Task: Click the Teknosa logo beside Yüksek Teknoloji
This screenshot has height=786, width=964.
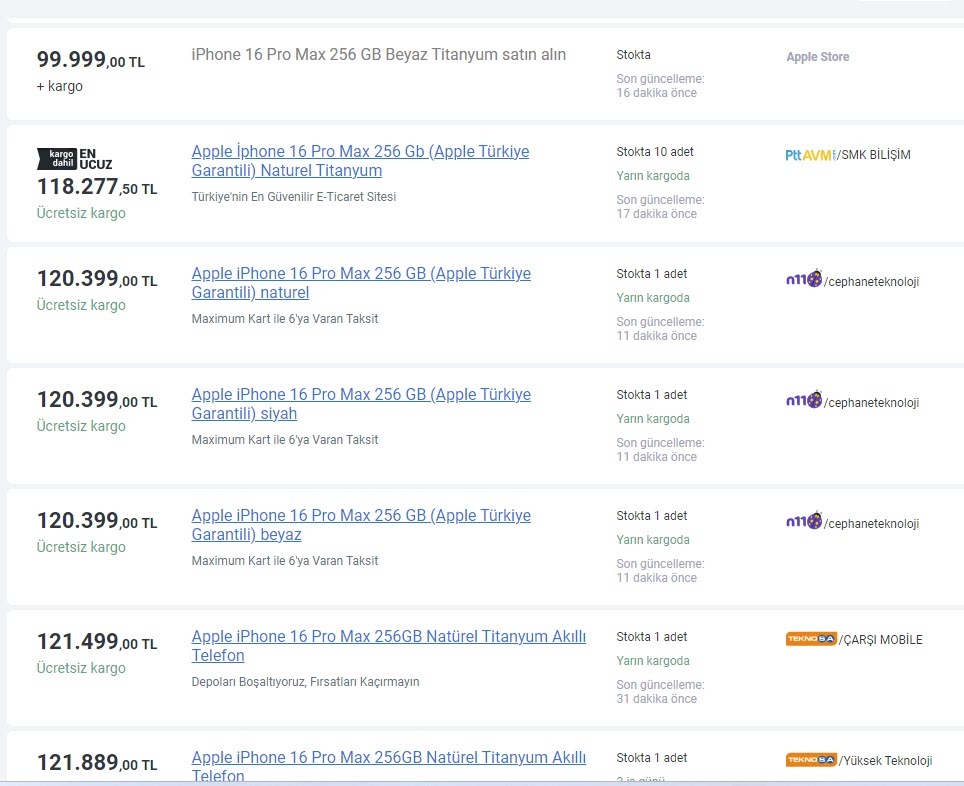Action: pos(810,760)
